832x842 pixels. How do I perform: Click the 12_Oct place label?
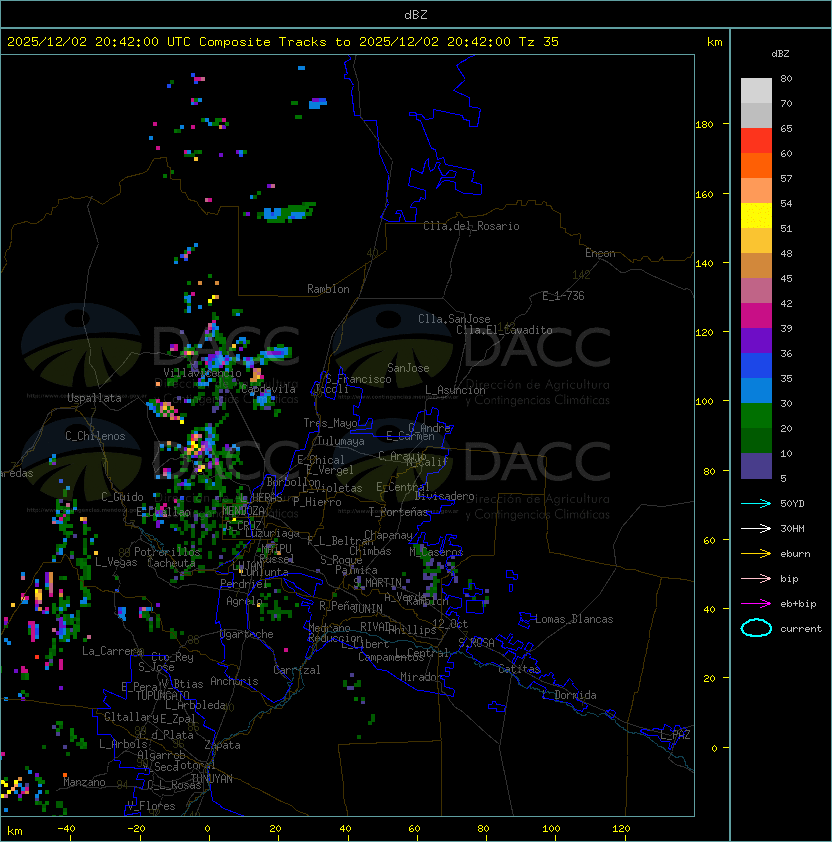(450, 624)
